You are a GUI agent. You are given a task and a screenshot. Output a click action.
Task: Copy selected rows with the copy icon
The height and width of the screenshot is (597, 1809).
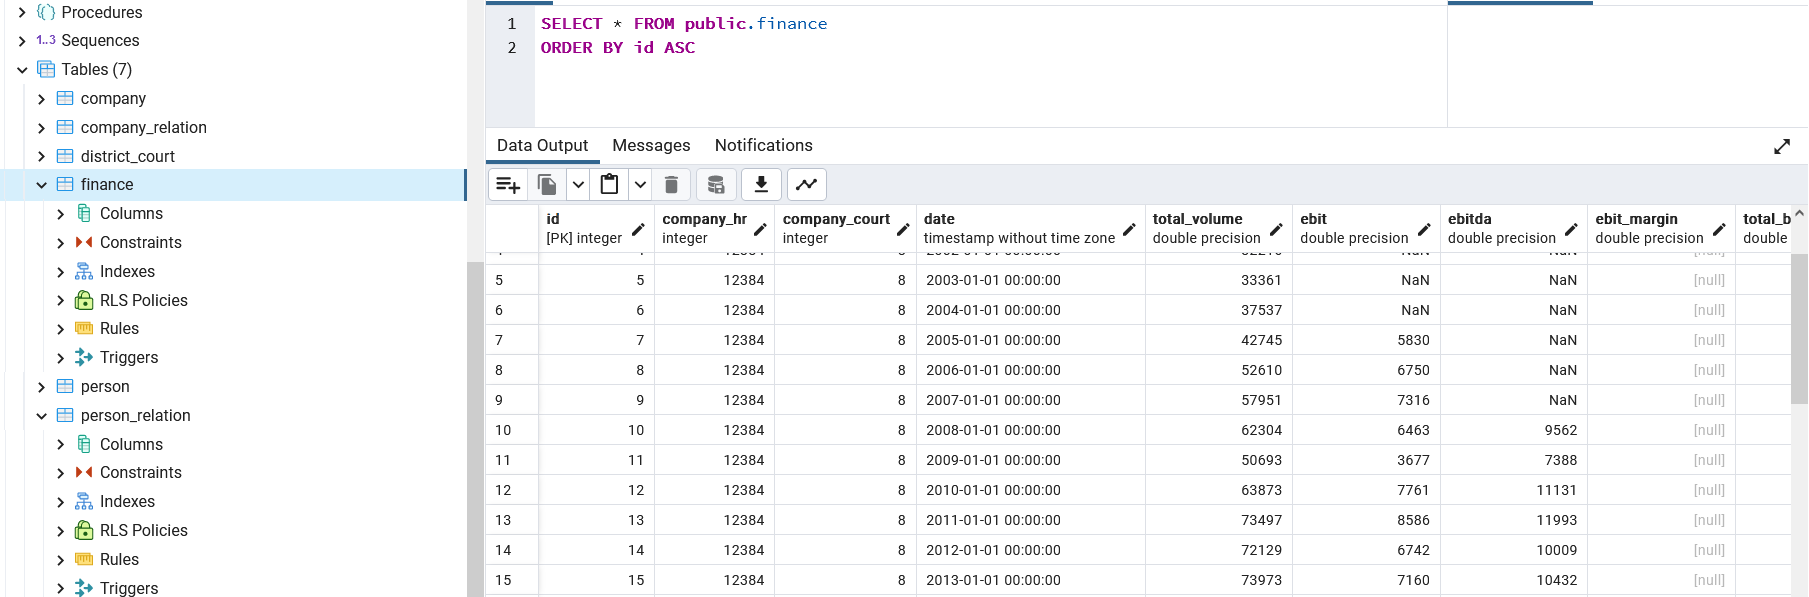click(547, 185)
